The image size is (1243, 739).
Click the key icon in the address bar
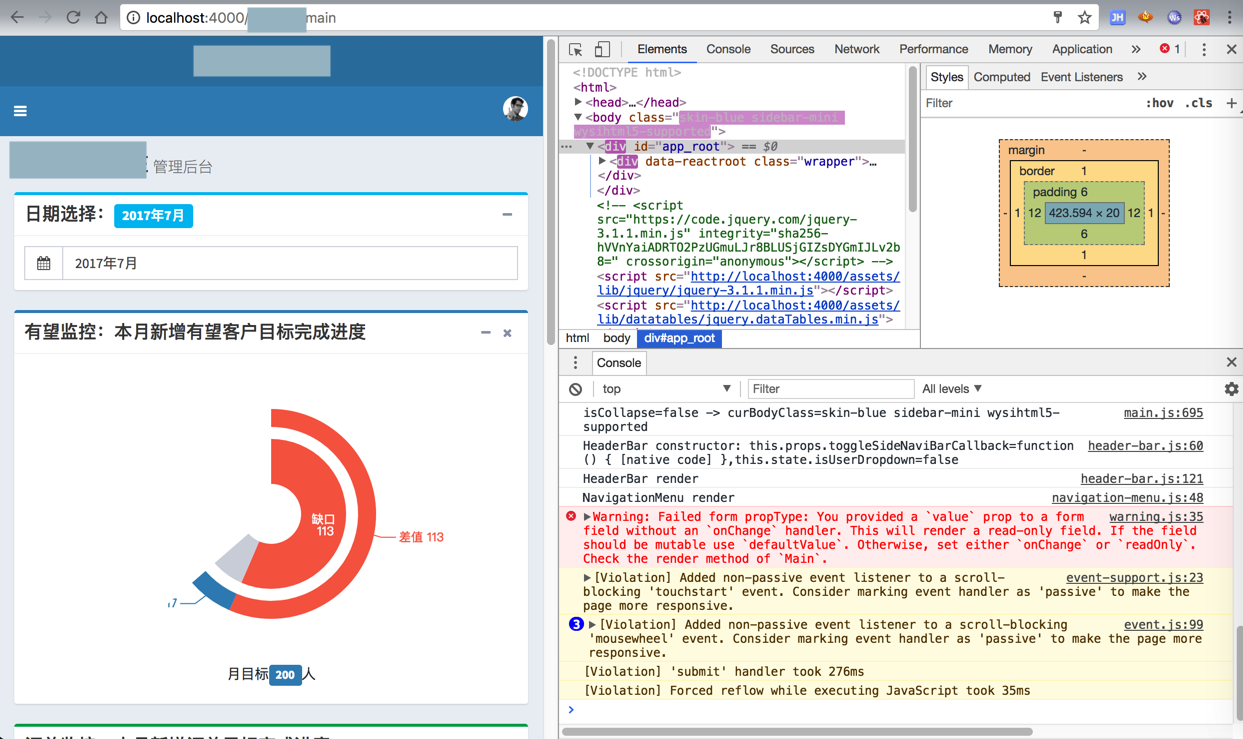click(1057, 17)
